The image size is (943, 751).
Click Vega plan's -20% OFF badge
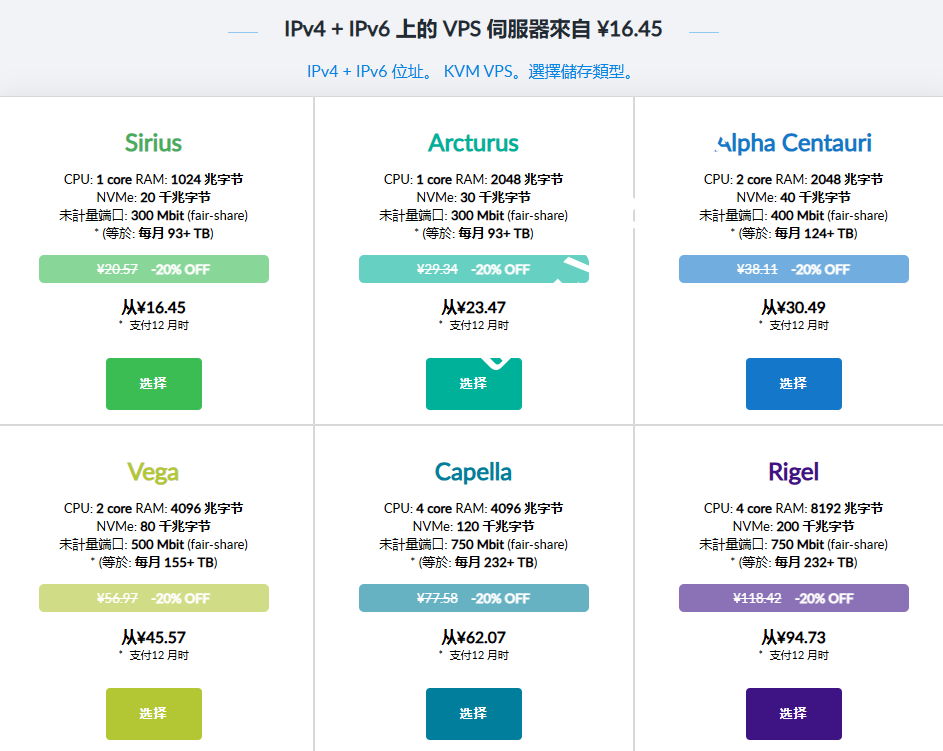tap(153, 598)
